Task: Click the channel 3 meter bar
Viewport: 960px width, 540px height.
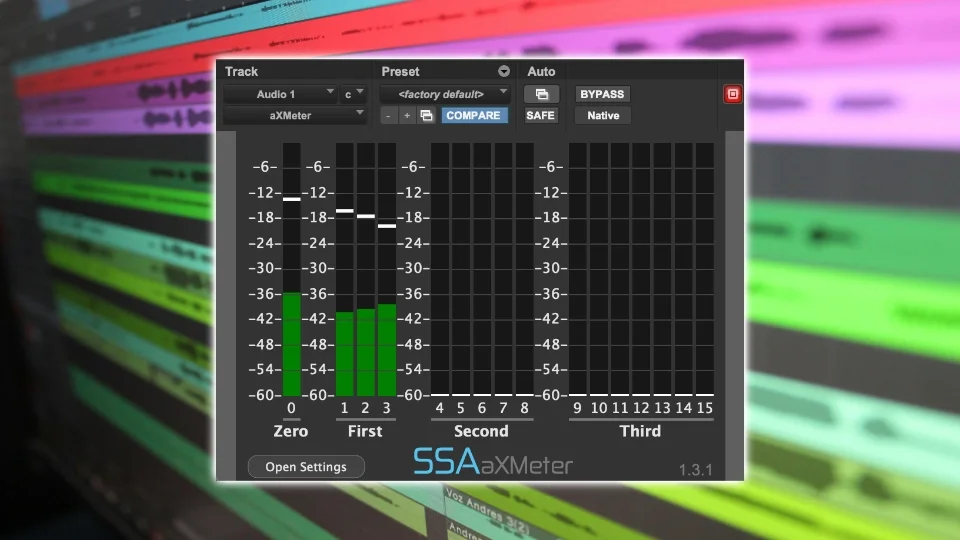Action: [x=387, y=269]
